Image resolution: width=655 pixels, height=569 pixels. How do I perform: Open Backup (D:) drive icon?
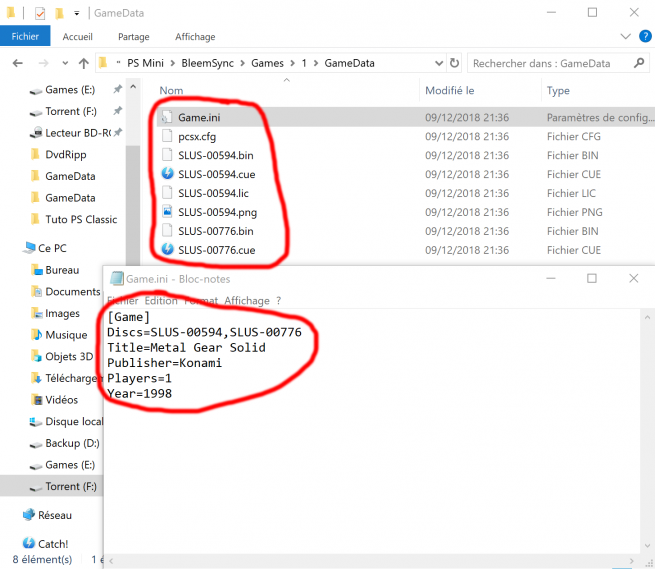click(x=36, y=444)
